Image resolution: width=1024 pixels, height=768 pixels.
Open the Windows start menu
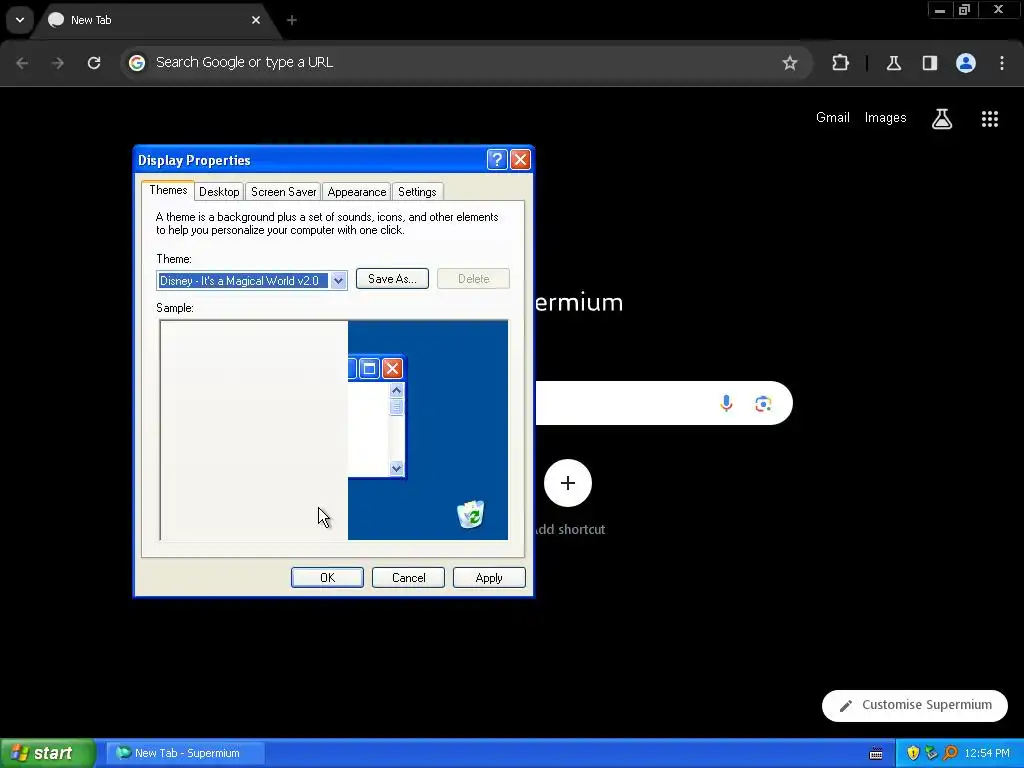(x=47, y=753)
